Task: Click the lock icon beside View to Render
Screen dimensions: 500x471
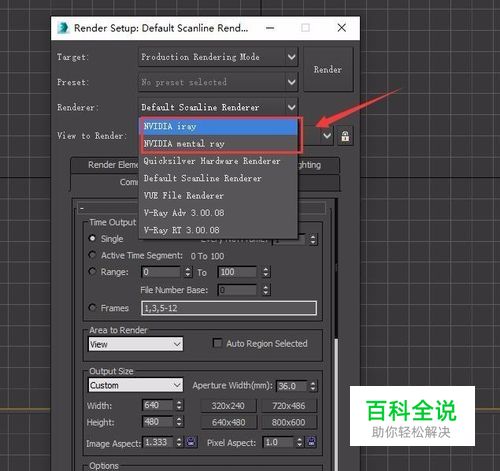Action: click(345, 136)
